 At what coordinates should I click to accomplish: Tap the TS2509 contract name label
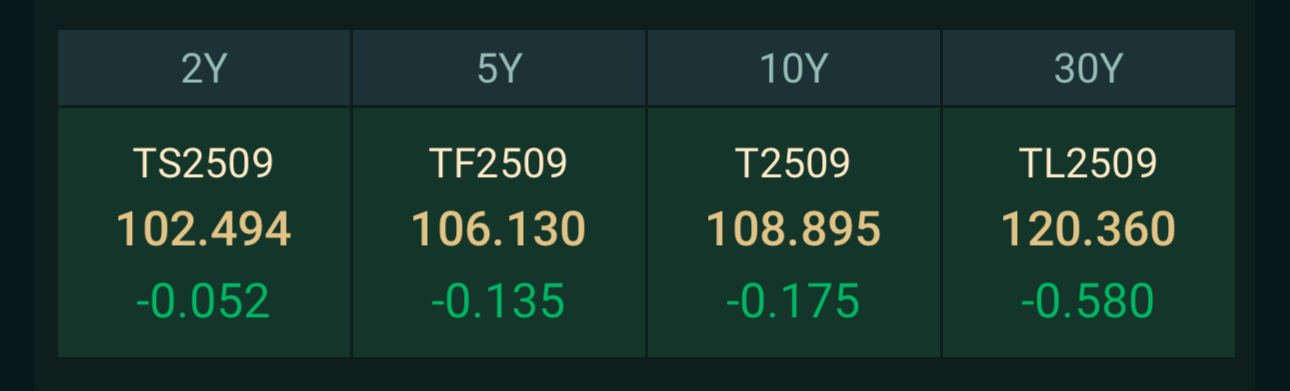204,163
